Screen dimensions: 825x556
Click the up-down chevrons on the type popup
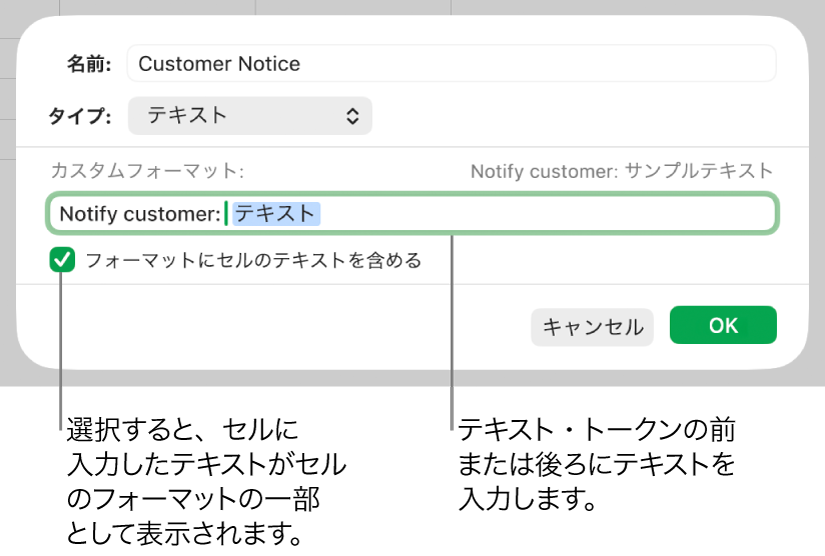click(352, 116)
